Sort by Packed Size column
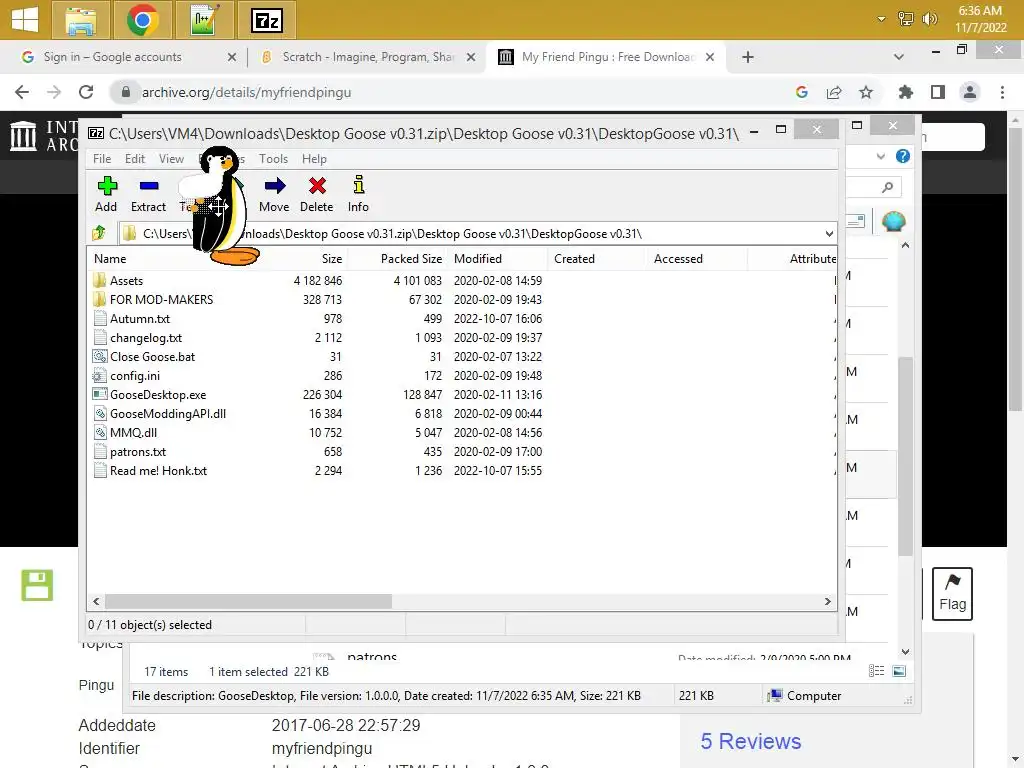Screen dimensions: 1024x768 point(411,259)
